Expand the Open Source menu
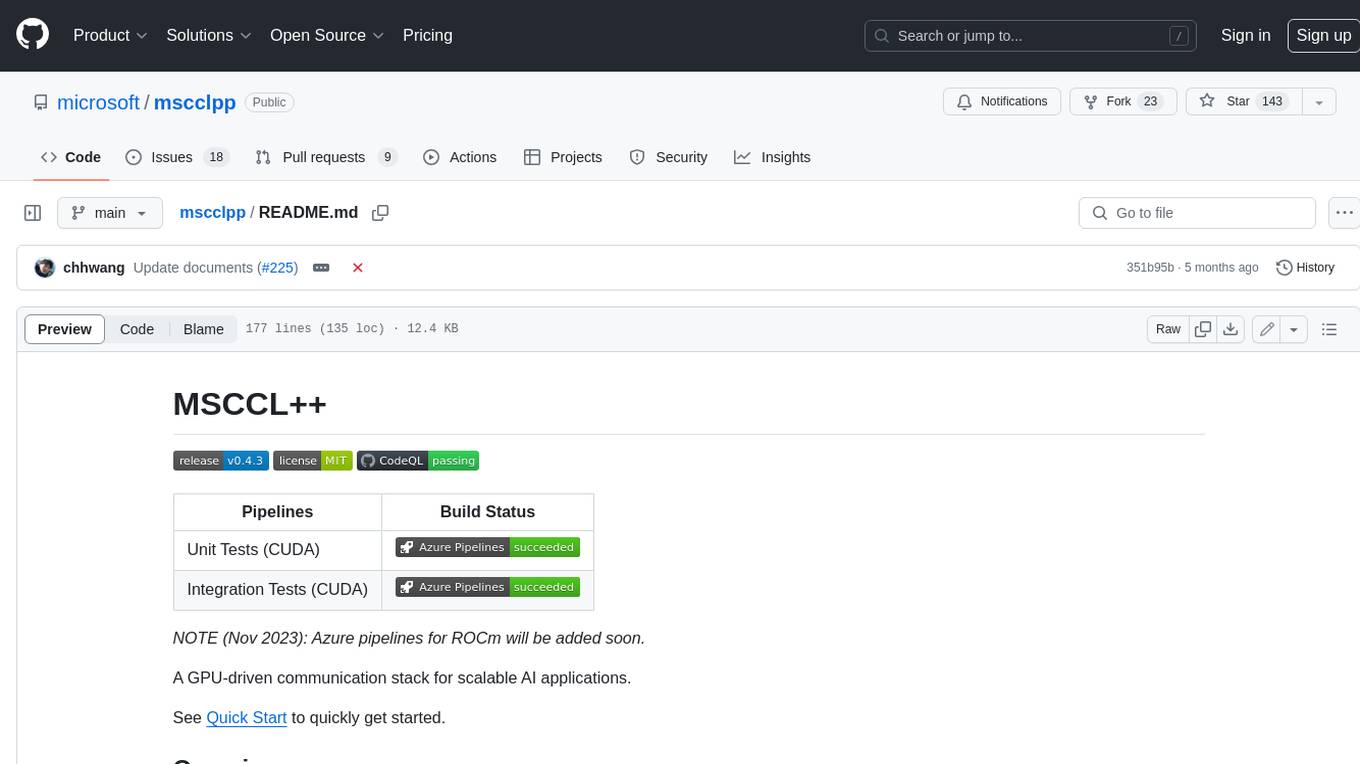This screenshot has width=1360, height=764. 327,35
